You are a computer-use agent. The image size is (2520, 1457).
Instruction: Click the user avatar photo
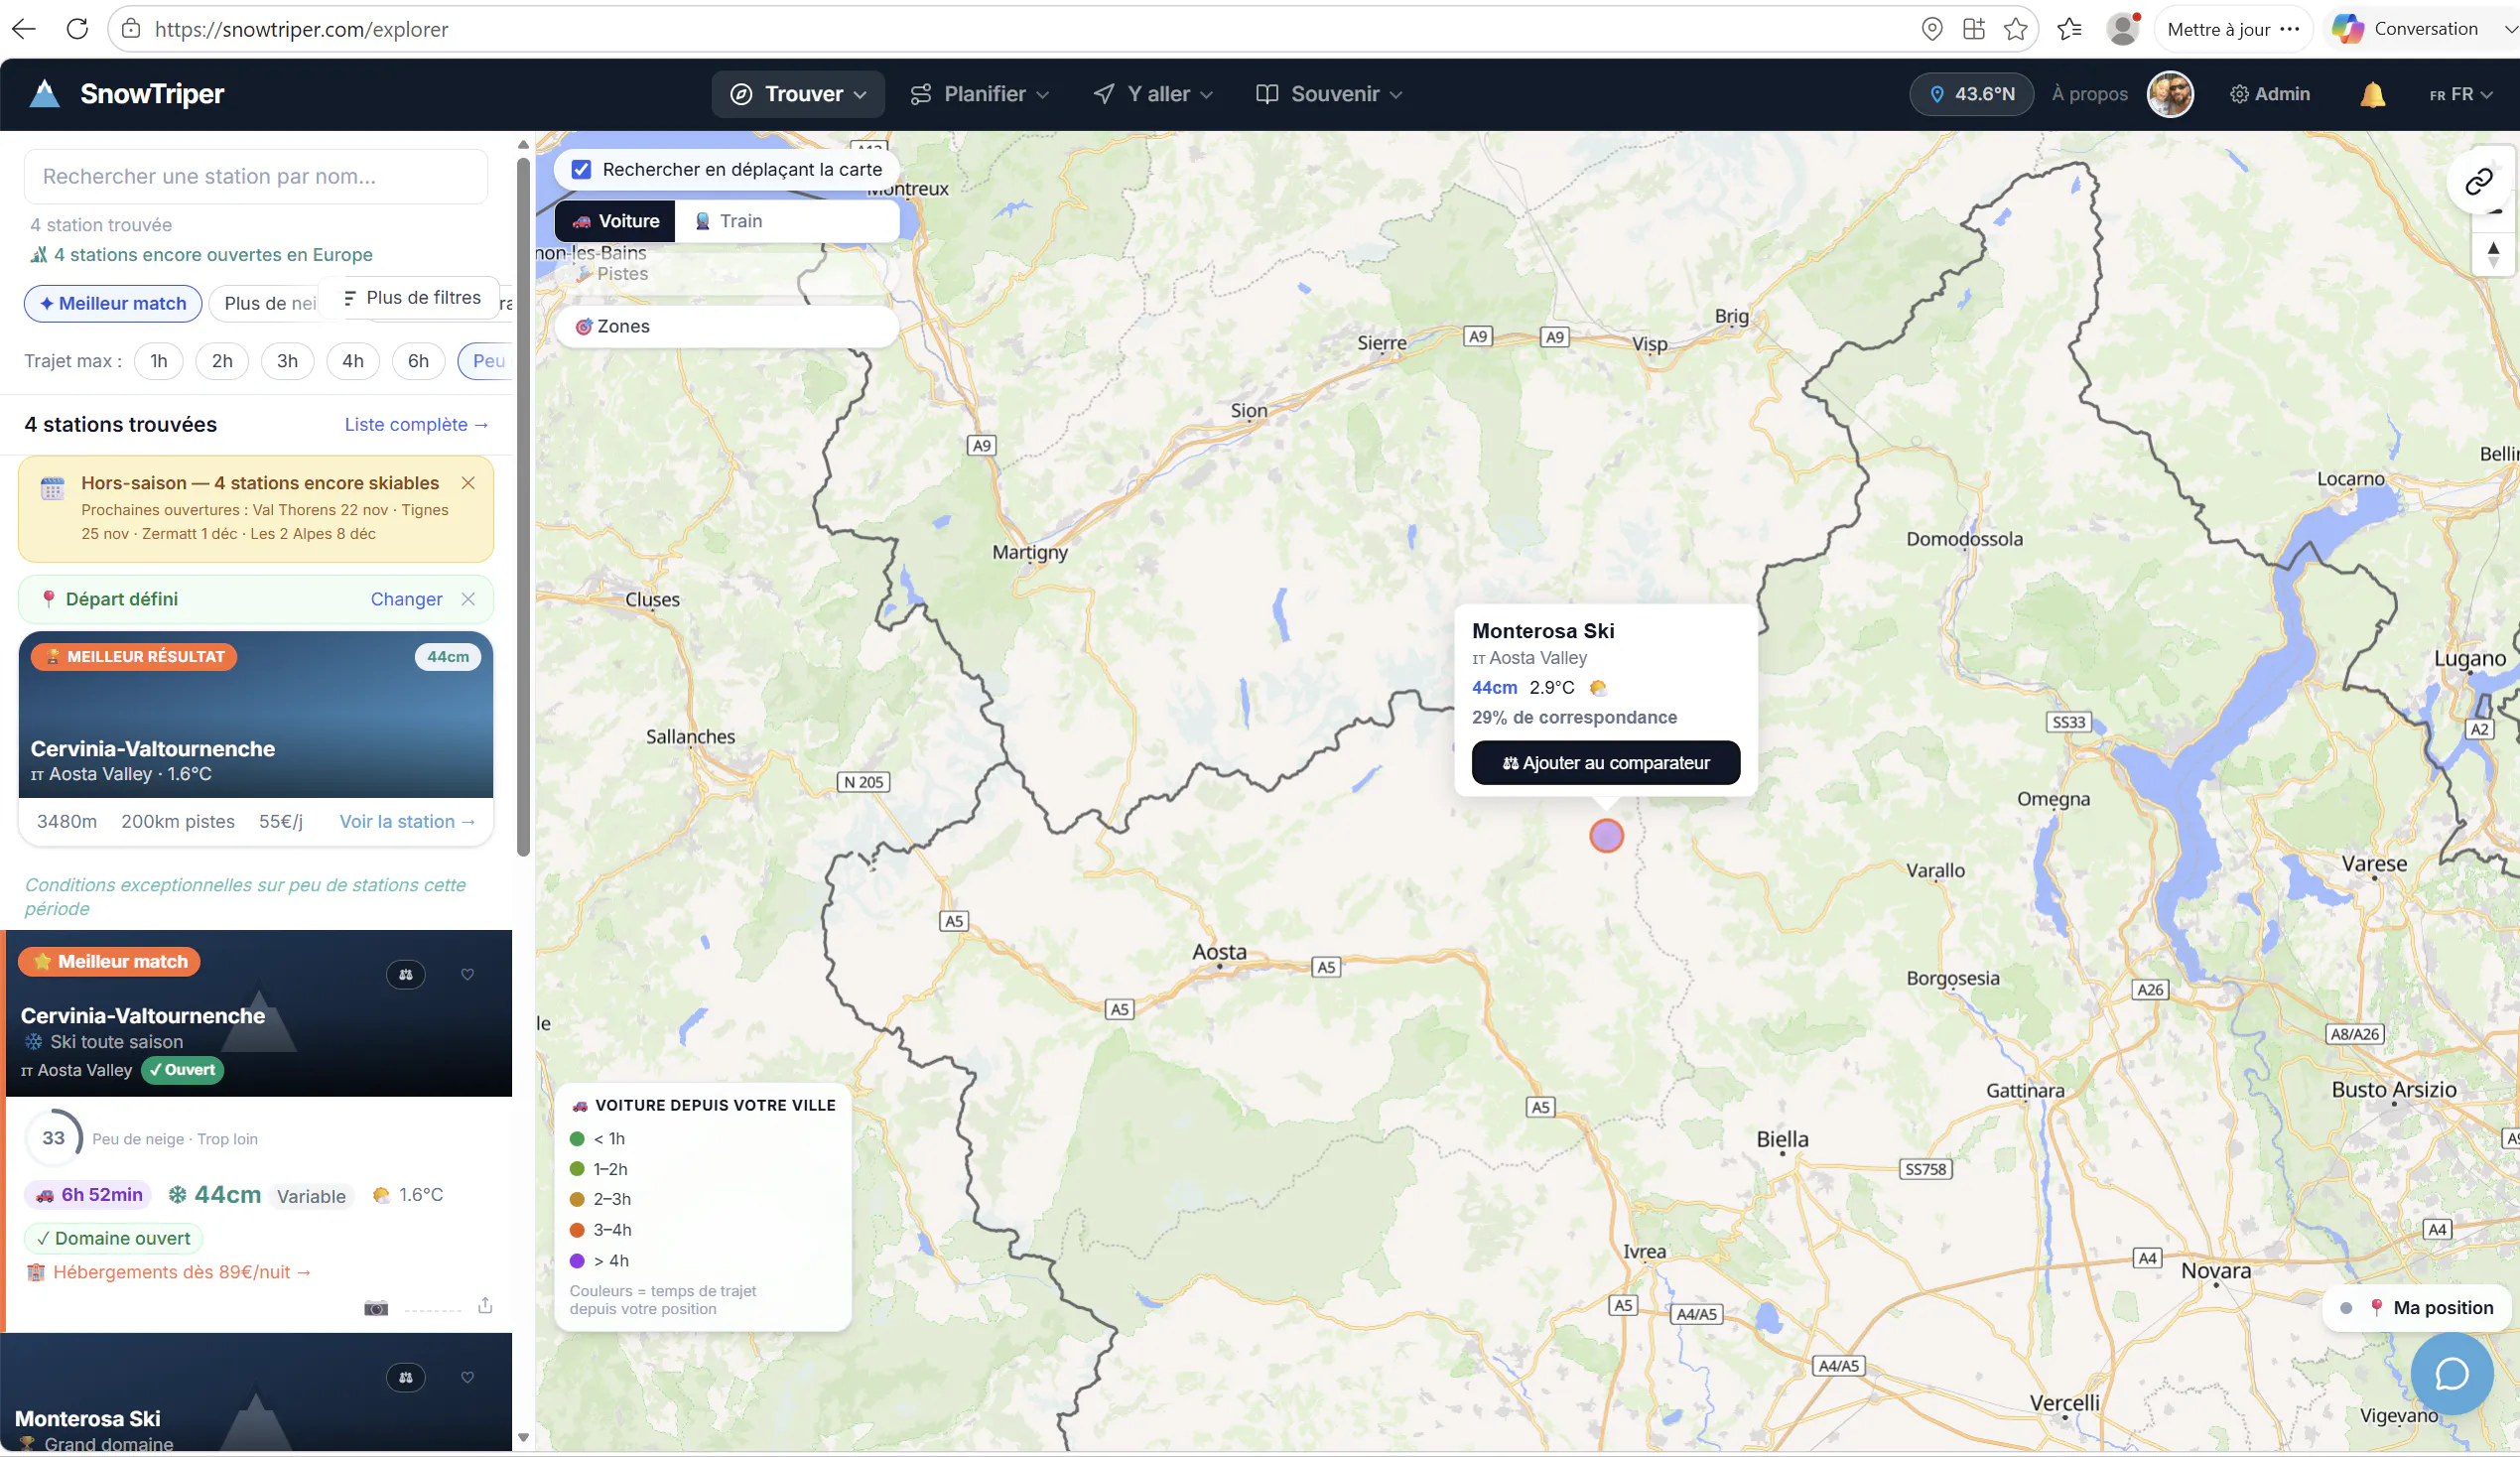coord(2170,94)
